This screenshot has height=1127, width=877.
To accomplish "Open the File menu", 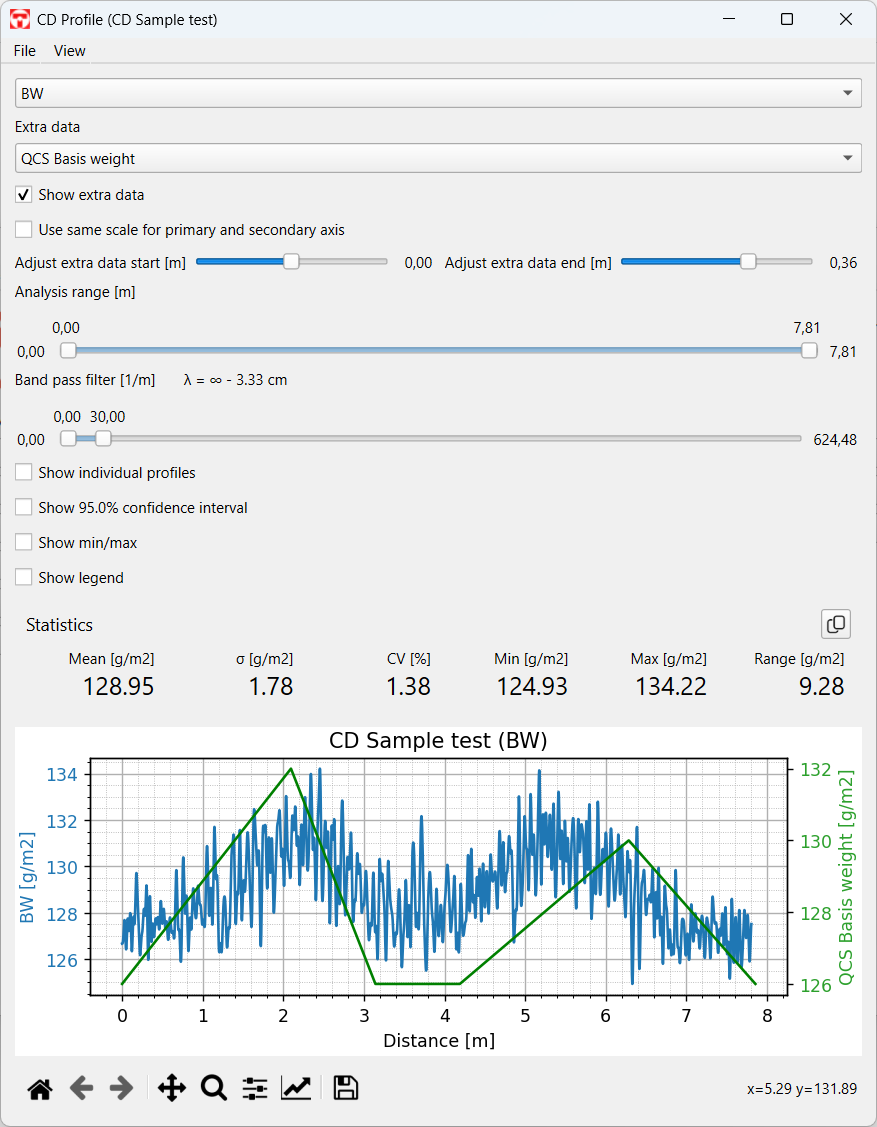I will click(x=23, y=51).
